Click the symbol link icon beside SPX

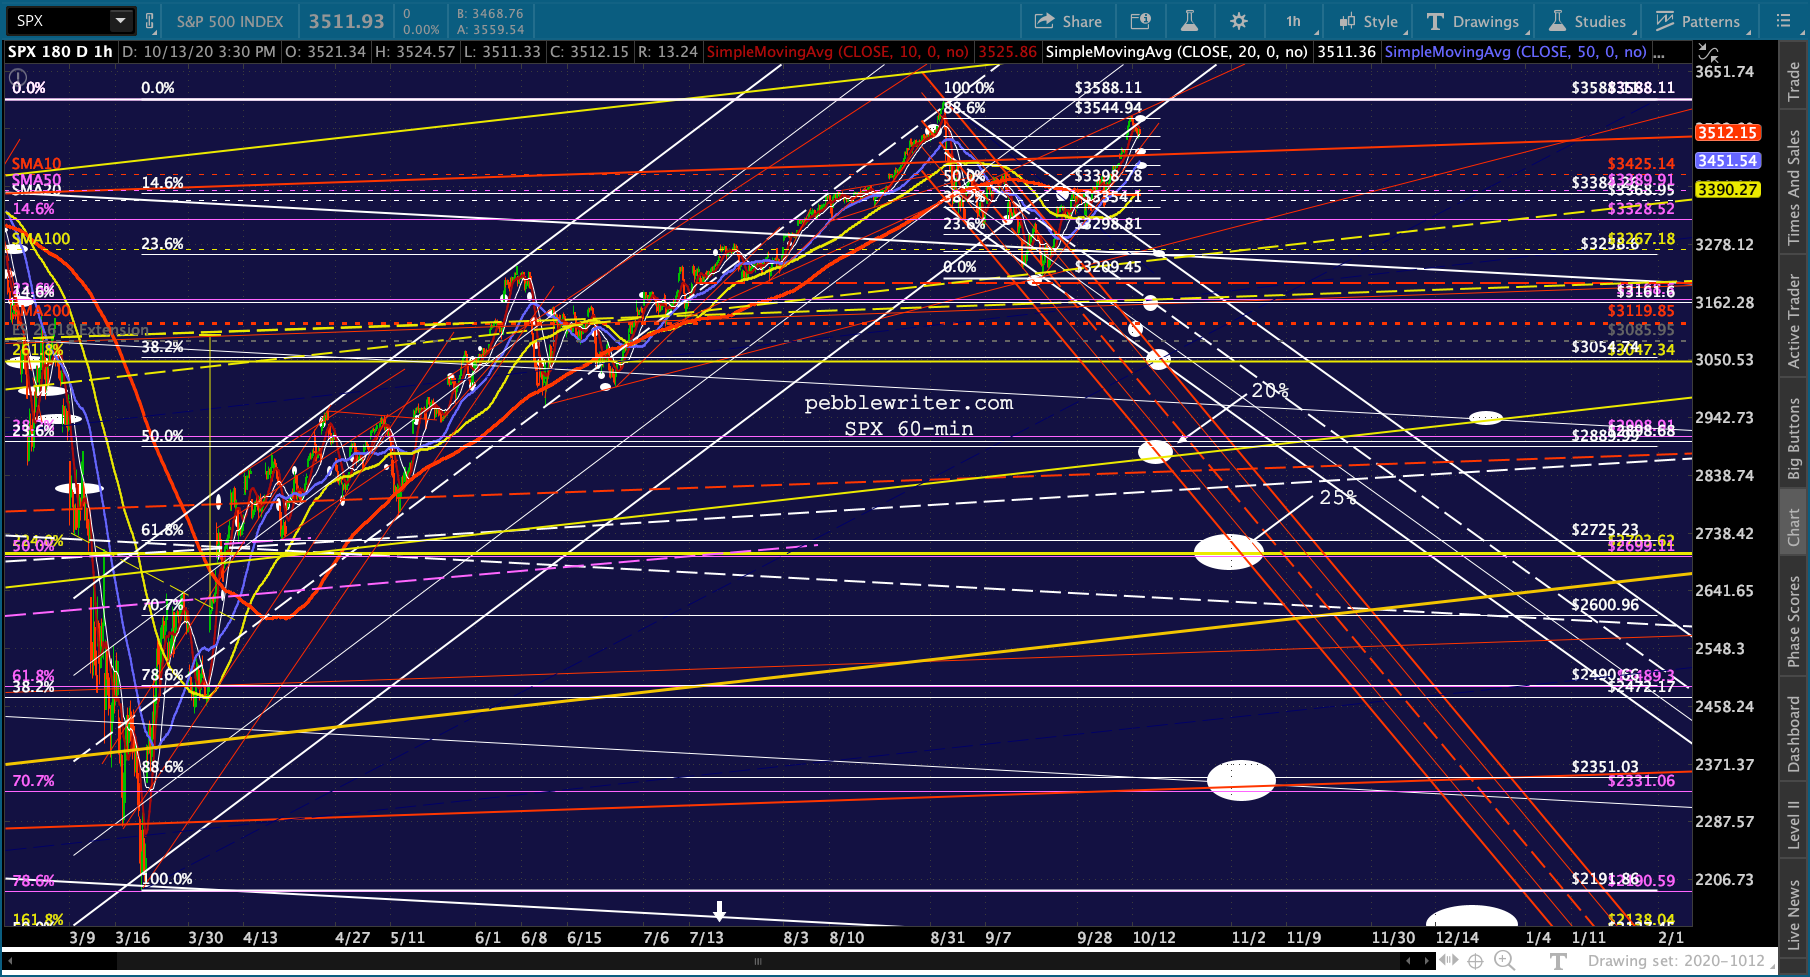coord(150,21)
